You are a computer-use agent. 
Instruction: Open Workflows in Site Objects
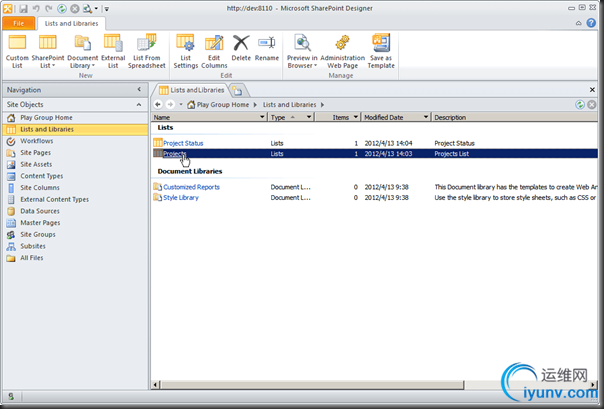coord(75,141)
